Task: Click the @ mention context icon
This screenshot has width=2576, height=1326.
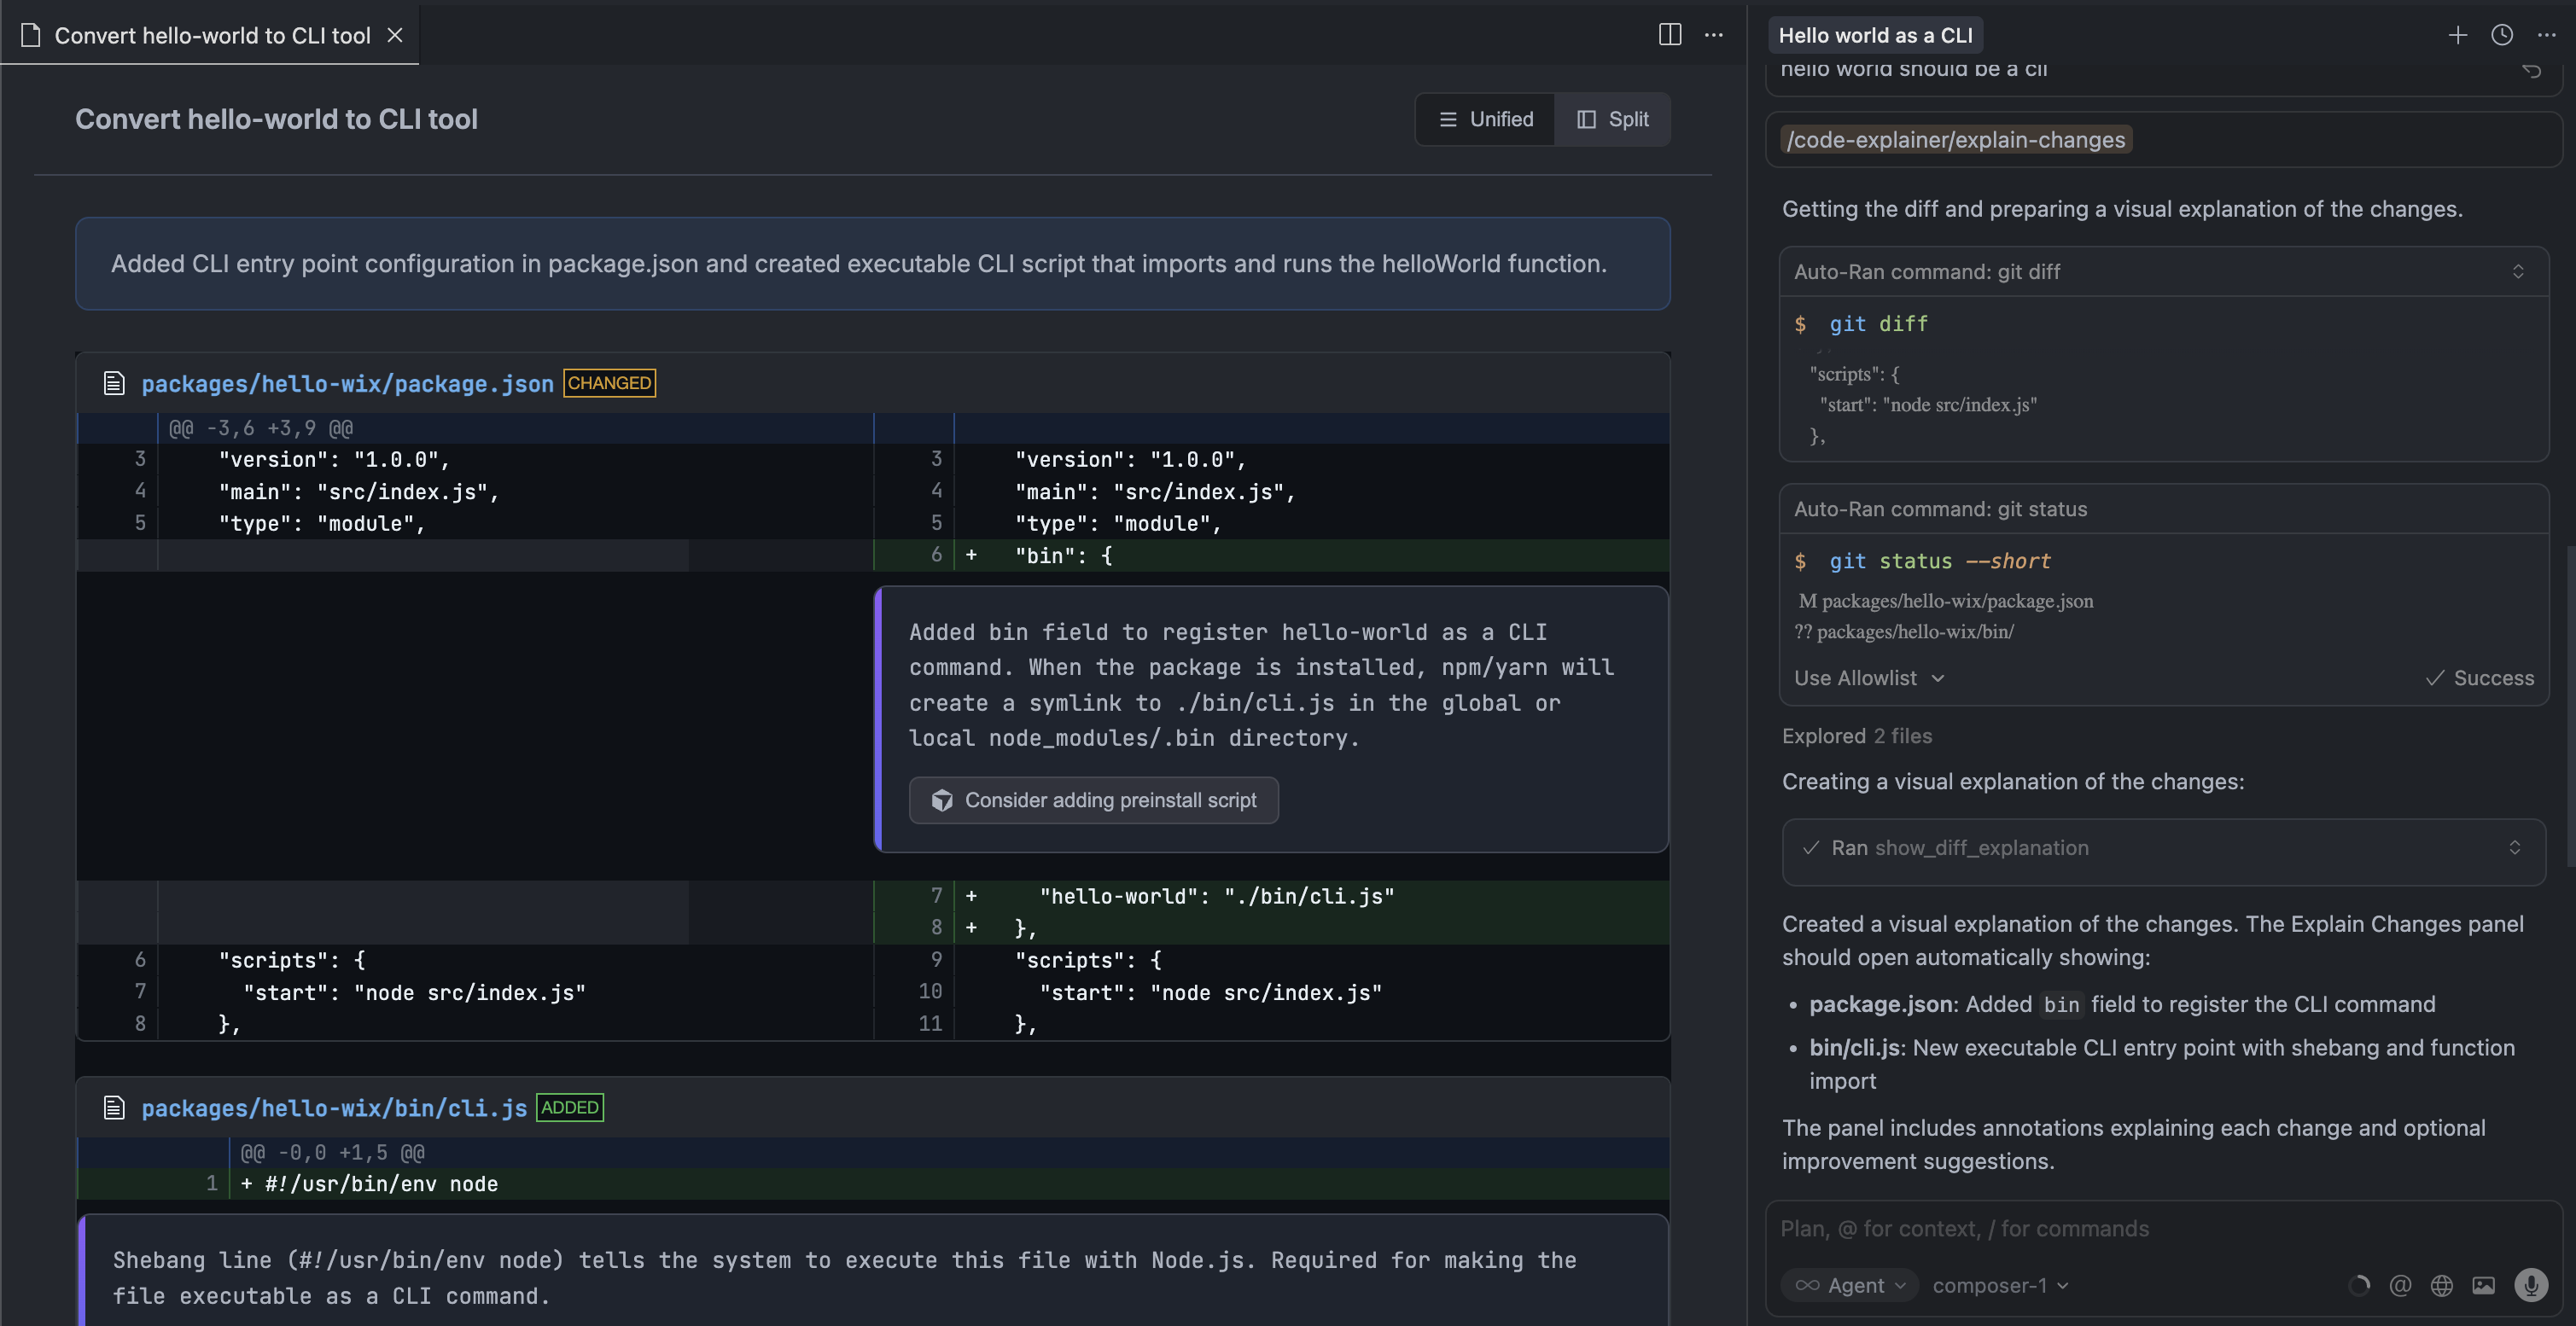Action: coord(2401,1285)
